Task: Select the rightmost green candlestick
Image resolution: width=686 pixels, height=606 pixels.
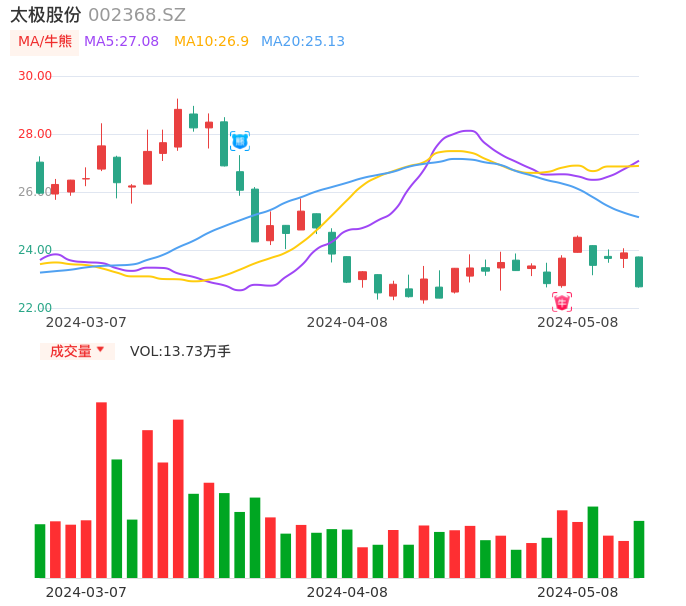Action: click(639, 272)
